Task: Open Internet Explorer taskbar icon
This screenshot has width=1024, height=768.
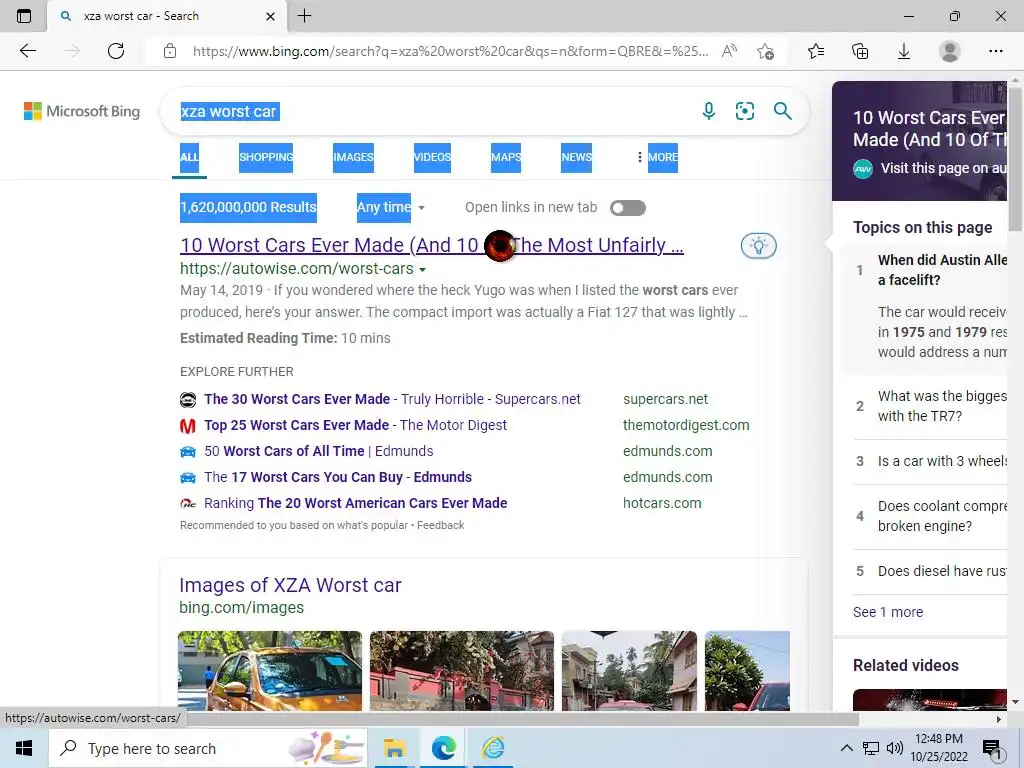Action: (493, 748)
